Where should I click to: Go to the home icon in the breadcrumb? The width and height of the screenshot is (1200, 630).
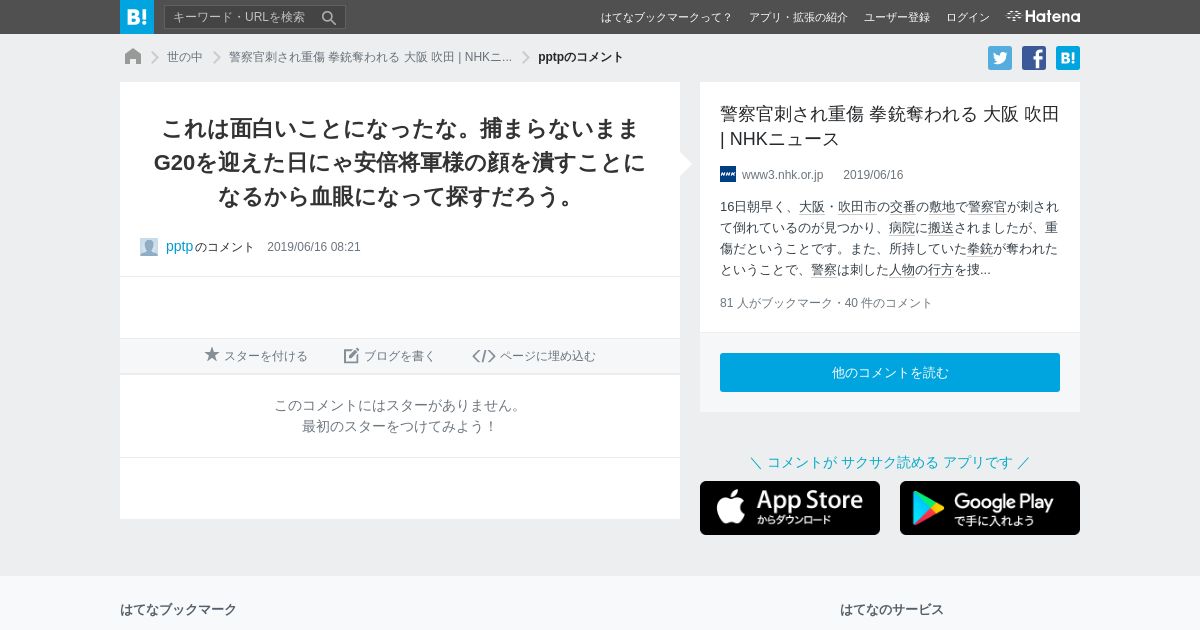pyautogui.click(x=133, y=57)
